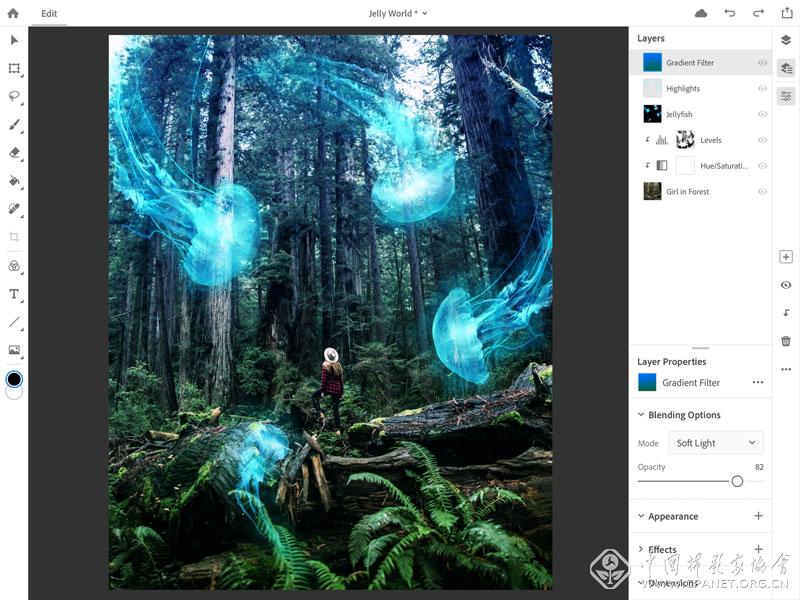Click the Hue/Saturation adjustment icon

click(x=662, y=166)
